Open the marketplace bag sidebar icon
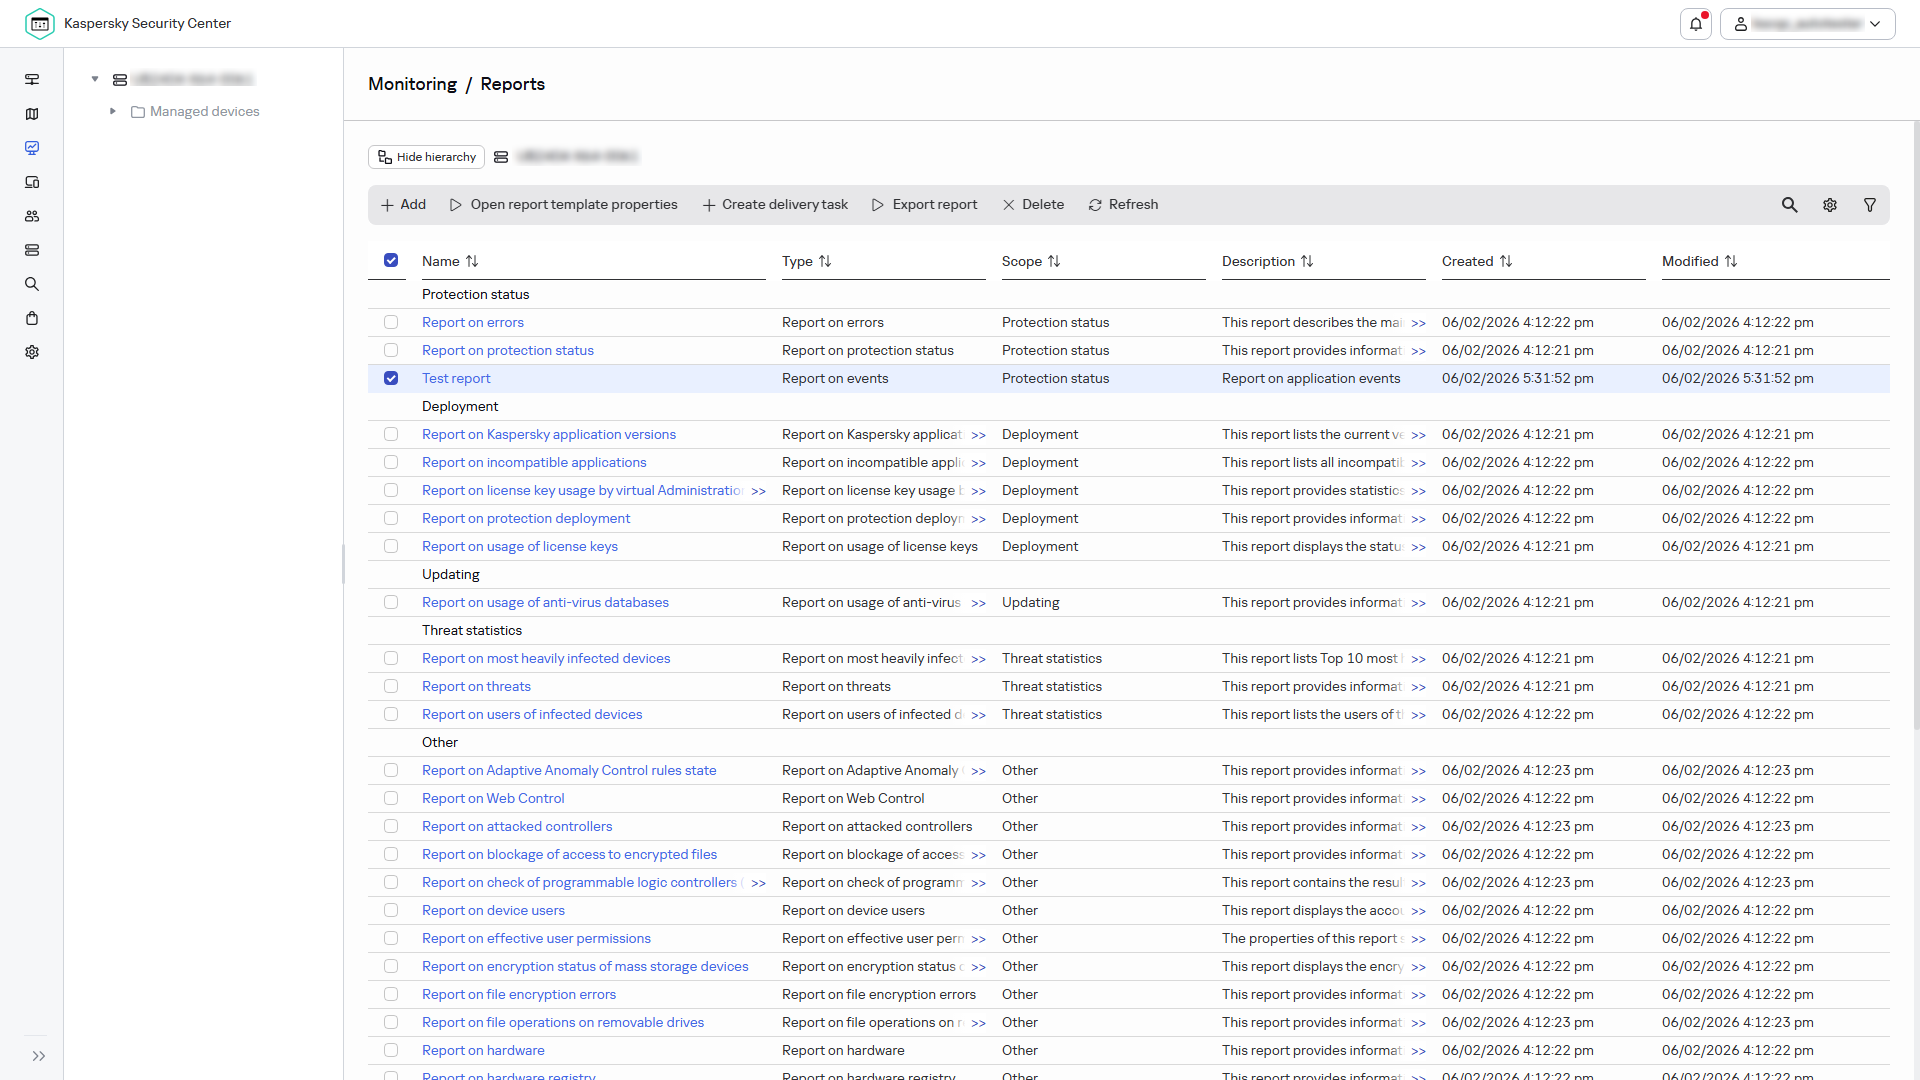The height and width of the screenshot is (1080, 1920). coord(32,318)
